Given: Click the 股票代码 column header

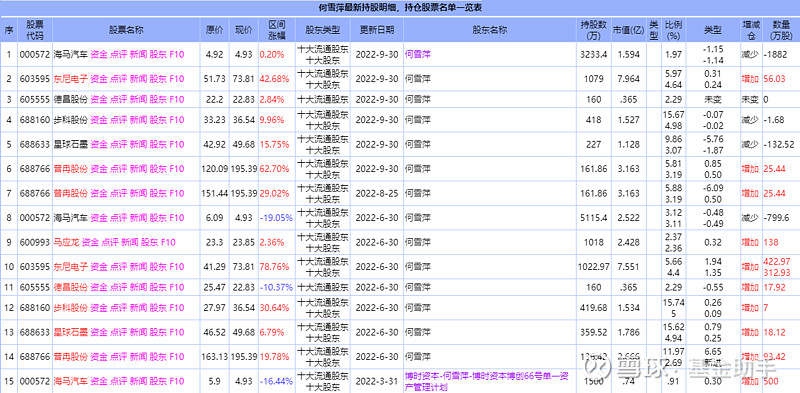Looking at the screenshot, I should [35, 30].
